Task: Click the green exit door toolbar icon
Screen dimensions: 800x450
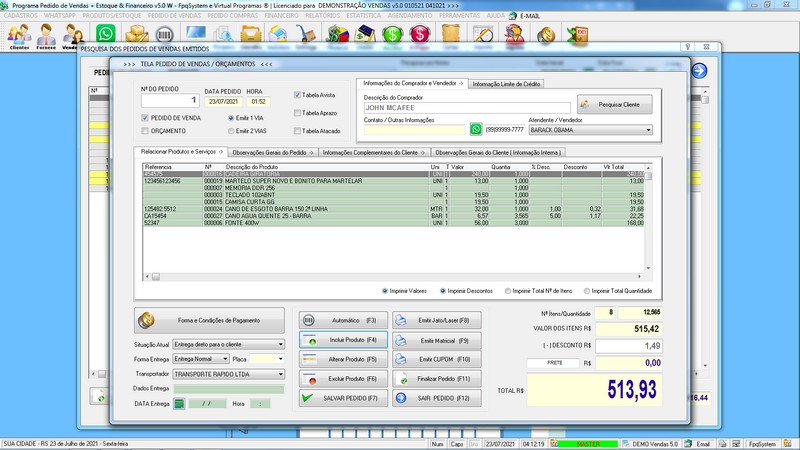Action: [x=578, y=34]
